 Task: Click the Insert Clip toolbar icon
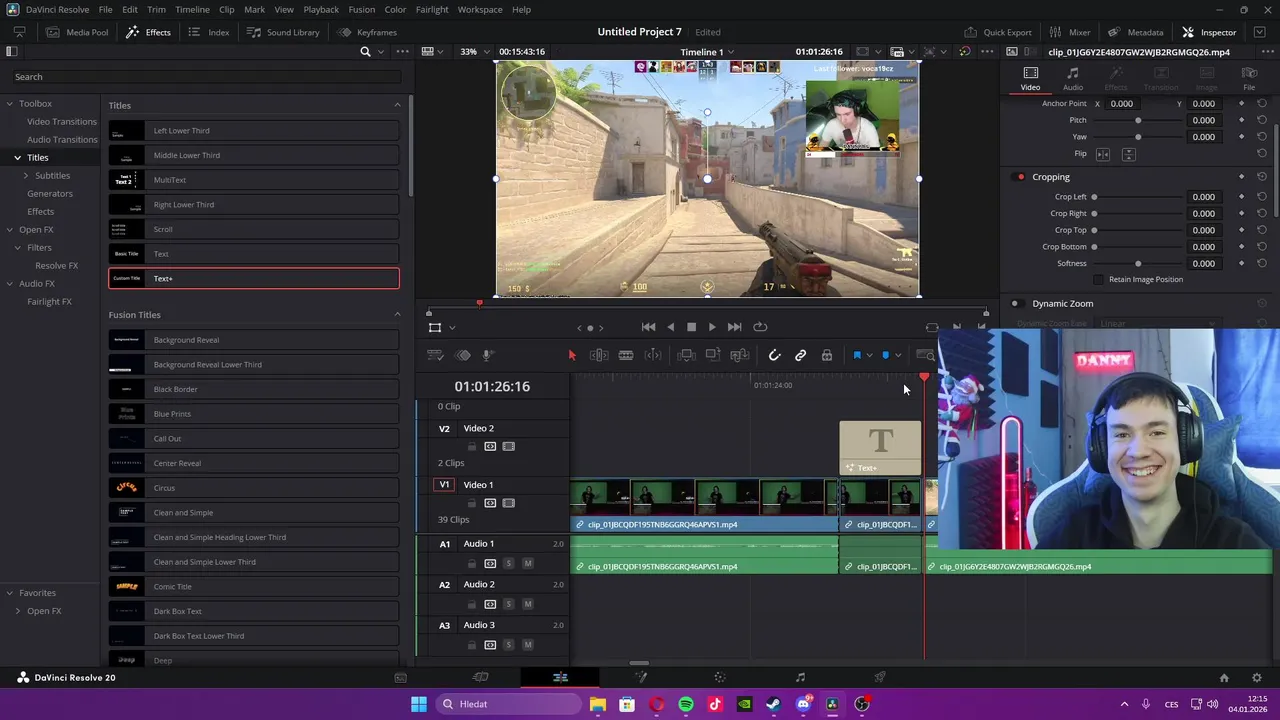pos(686,355)
